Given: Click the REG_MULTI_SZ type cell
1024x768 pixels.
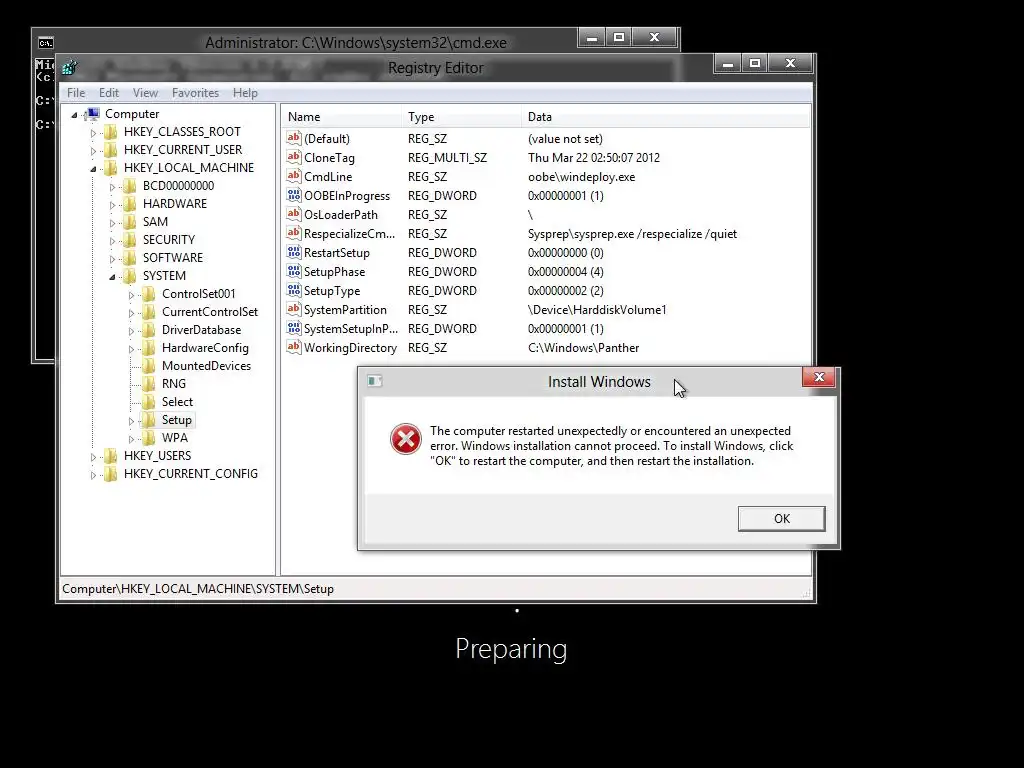Looking at the screenshot, I should (447, 158).
